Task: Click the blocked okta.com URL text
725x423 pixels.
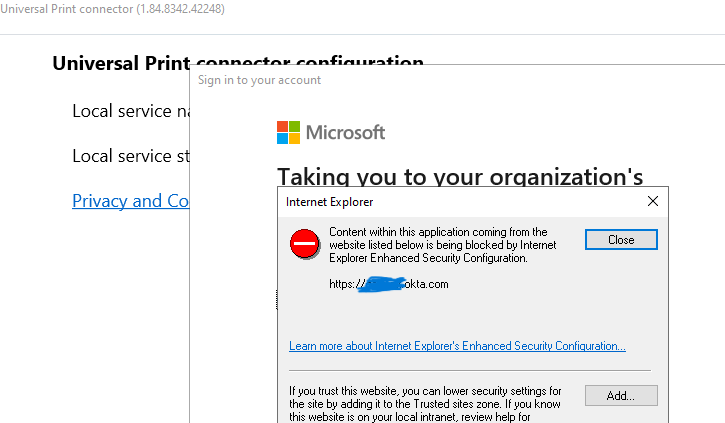Action: [x=426, y=284]
